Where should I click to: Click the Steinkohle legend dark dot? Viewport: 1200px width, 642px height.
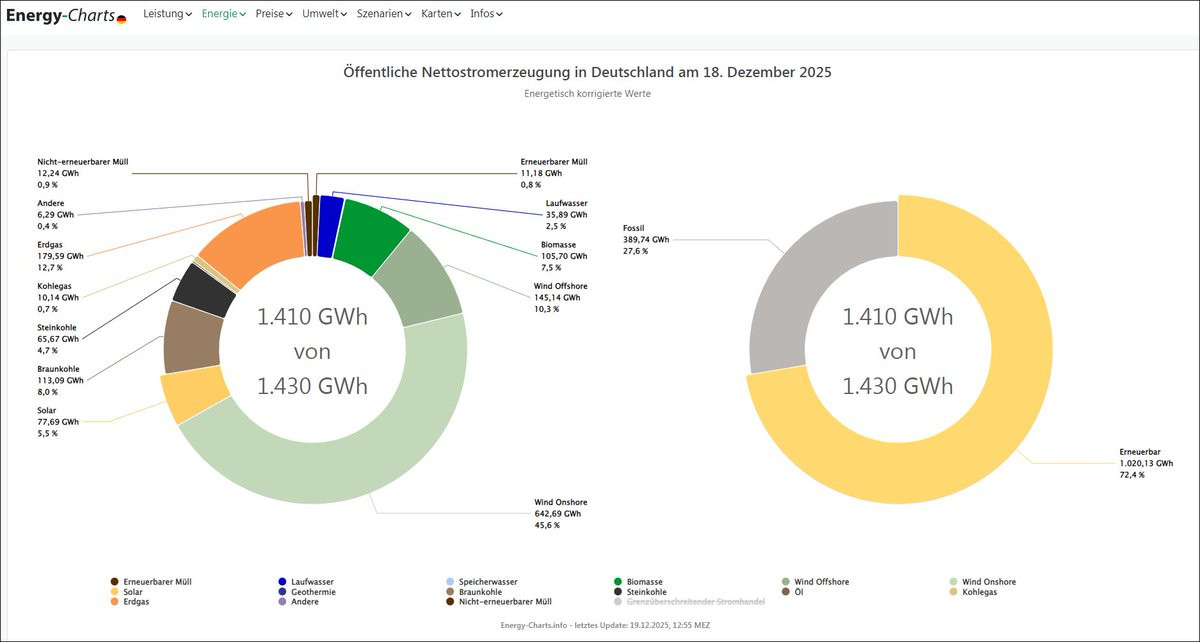[x=618, y=592]
